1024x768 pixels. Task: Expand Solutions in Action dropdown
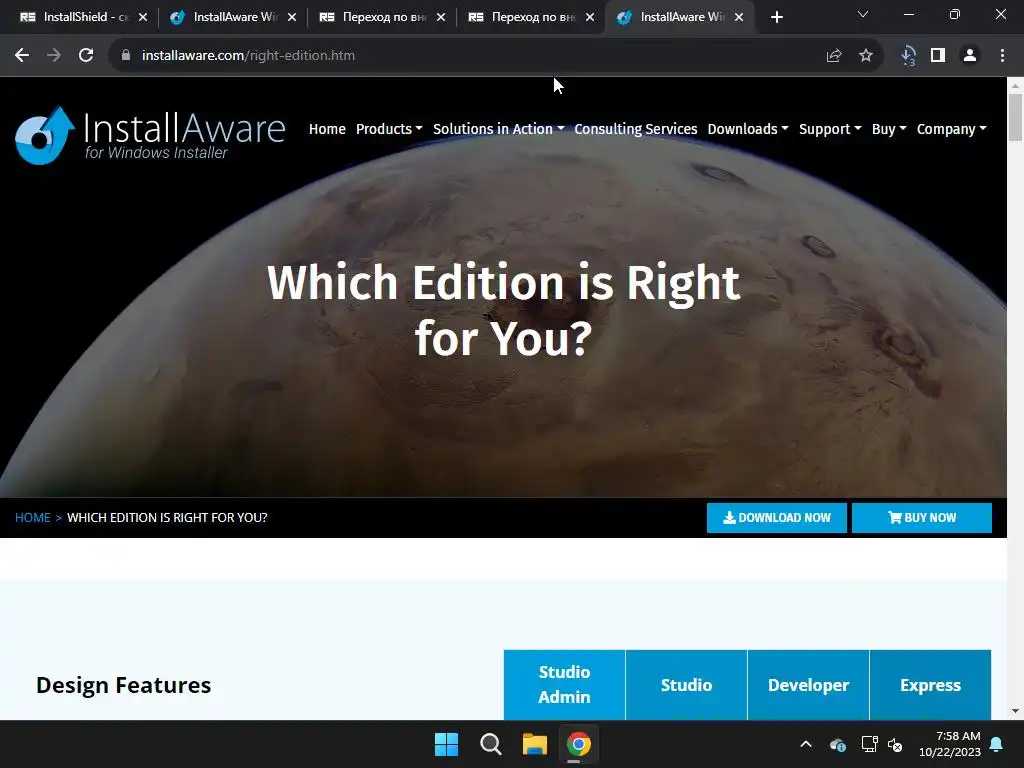click(498, 129)
